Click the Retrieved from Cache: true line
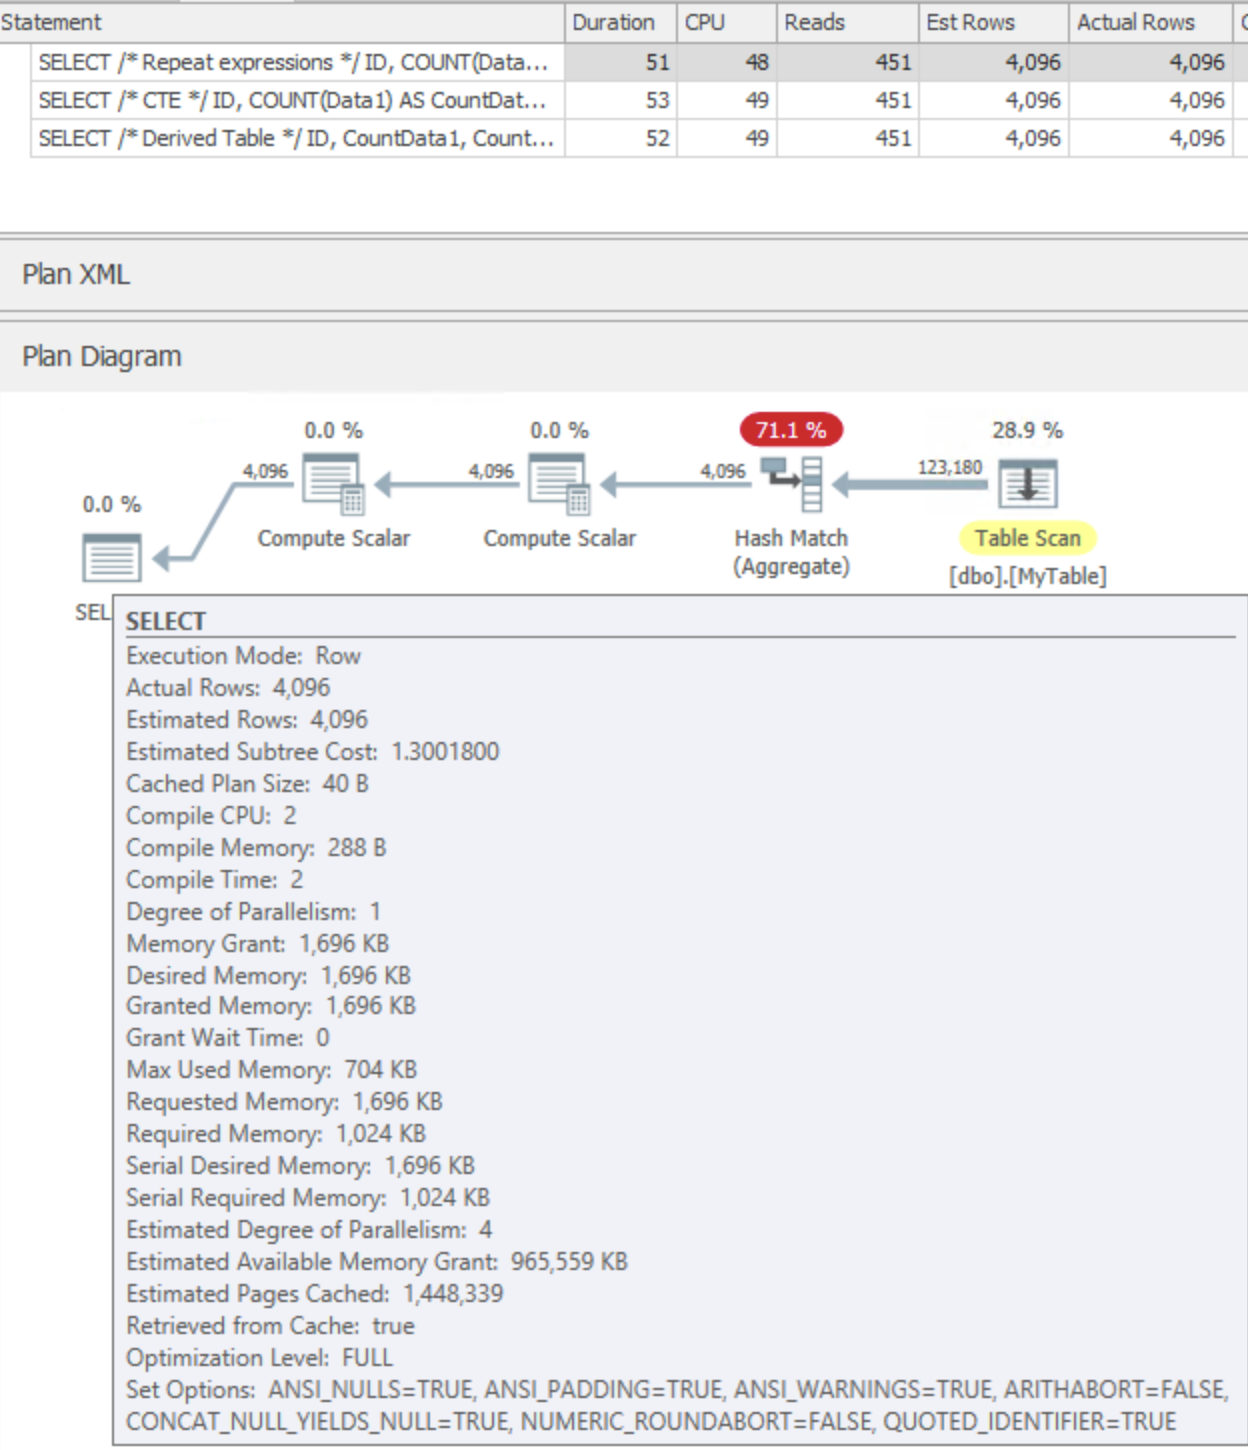1248x1450 pixels. click(x=270, y=1326)
